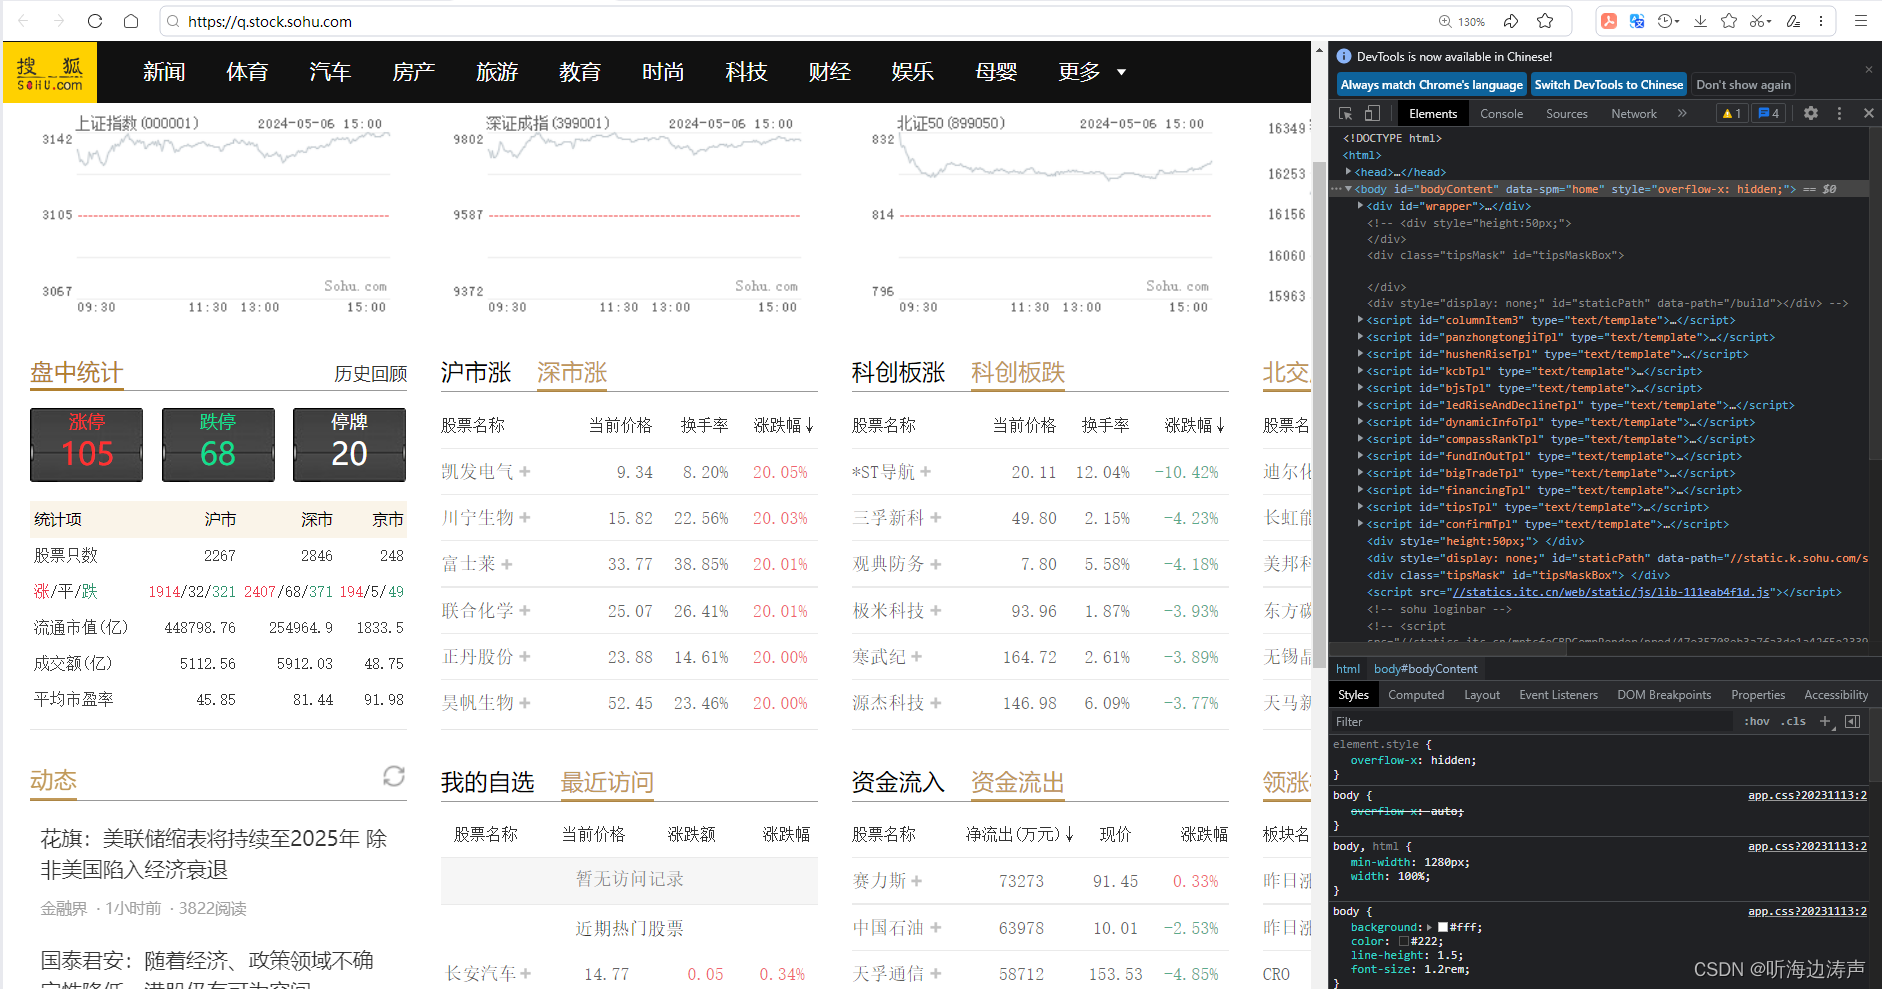Click the #222 color swatch
The width and height of the screenshot is (1882, 989).
(x=1404, y=942)
